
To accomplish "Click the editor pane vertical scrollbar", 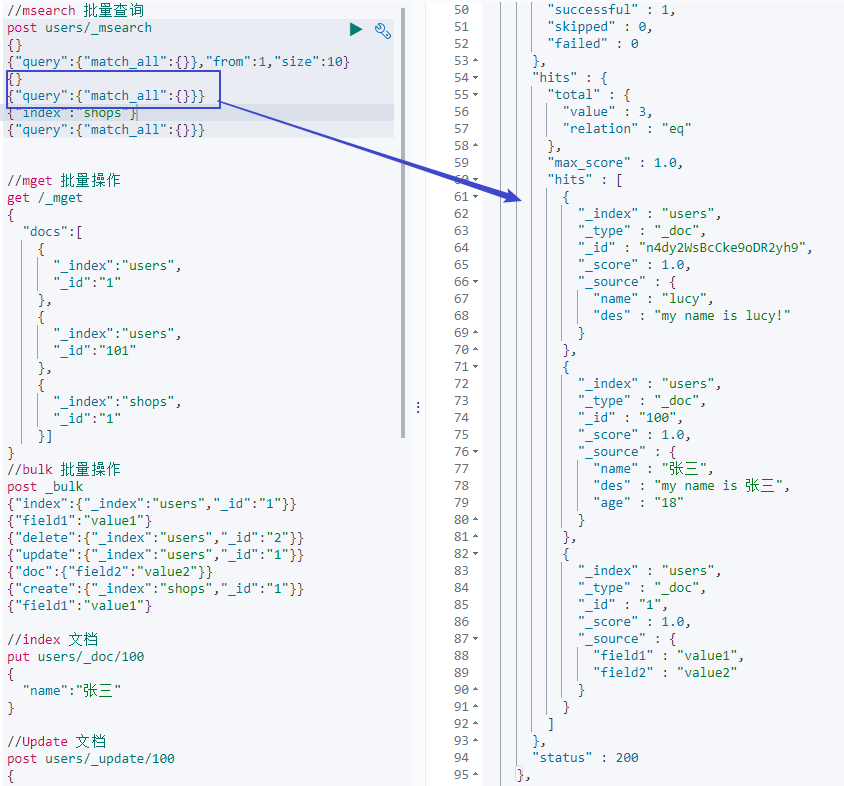I will (403, 222).
